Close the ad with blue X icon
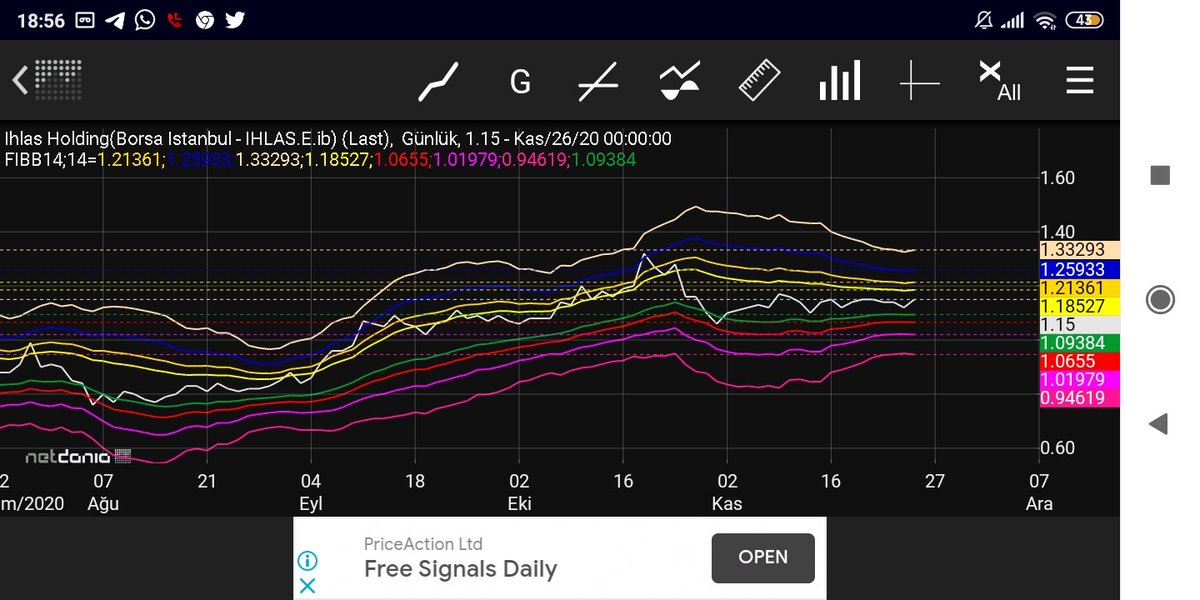The width and height of the screenshot is (1200, 600). [308, 586]
